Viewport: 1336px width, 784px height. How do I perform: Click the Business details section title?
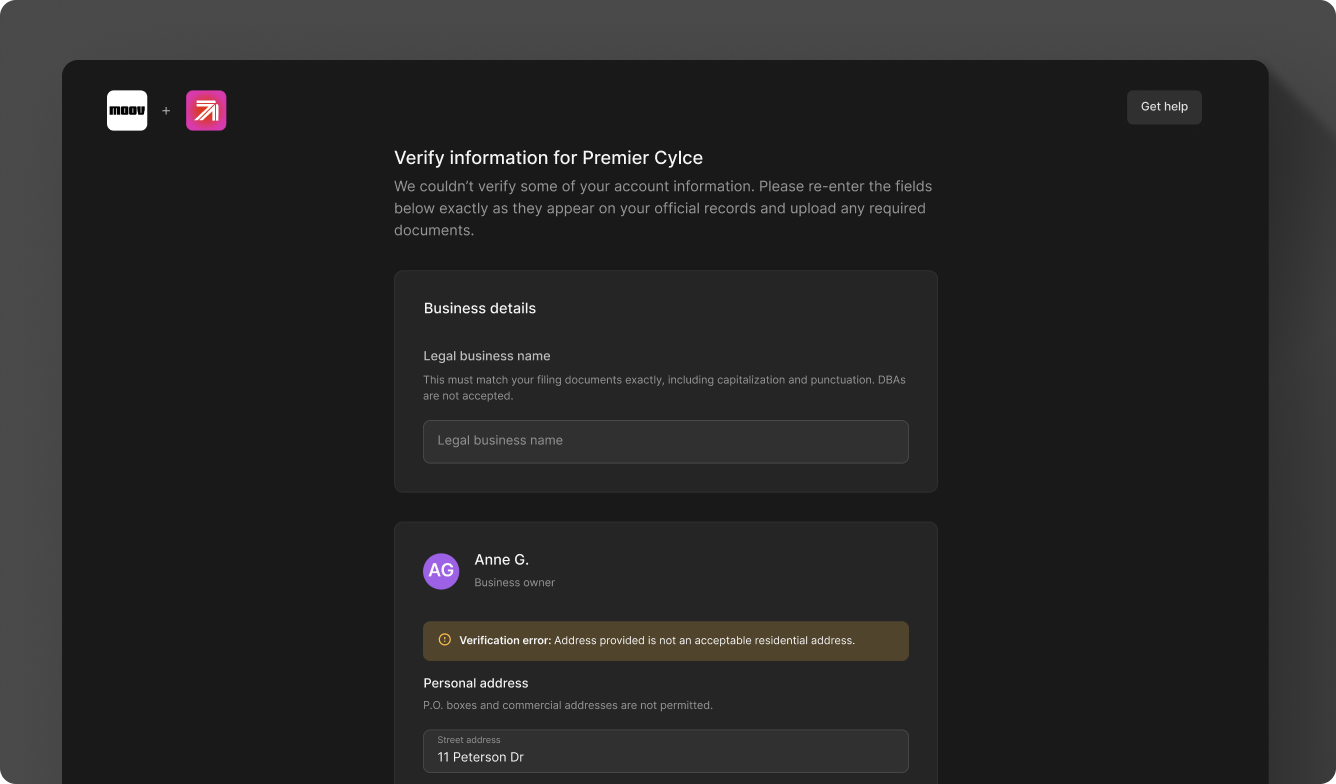click(480, 308)
